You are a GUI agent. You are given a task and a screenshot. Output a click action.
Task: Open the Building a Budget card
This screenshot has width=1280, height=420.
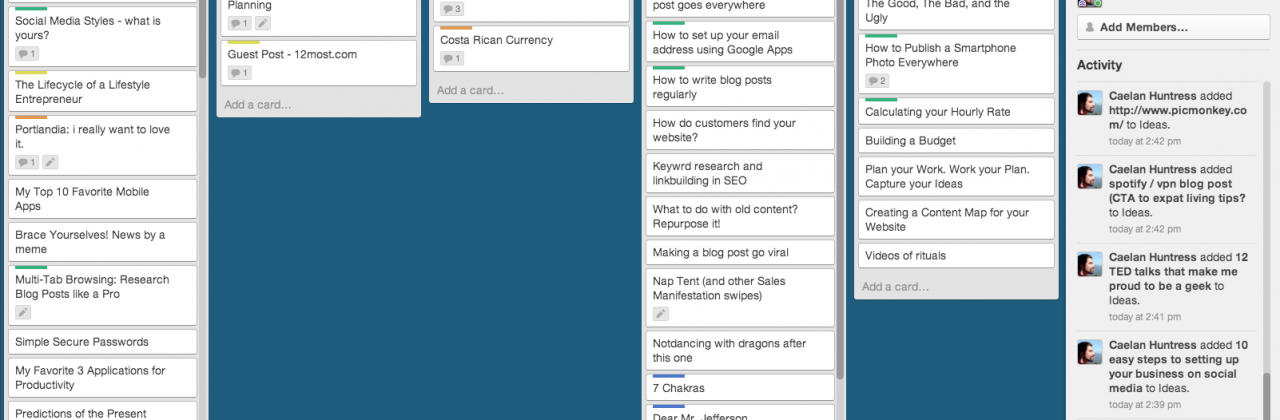pyautogui.click(x=956, y=141)
